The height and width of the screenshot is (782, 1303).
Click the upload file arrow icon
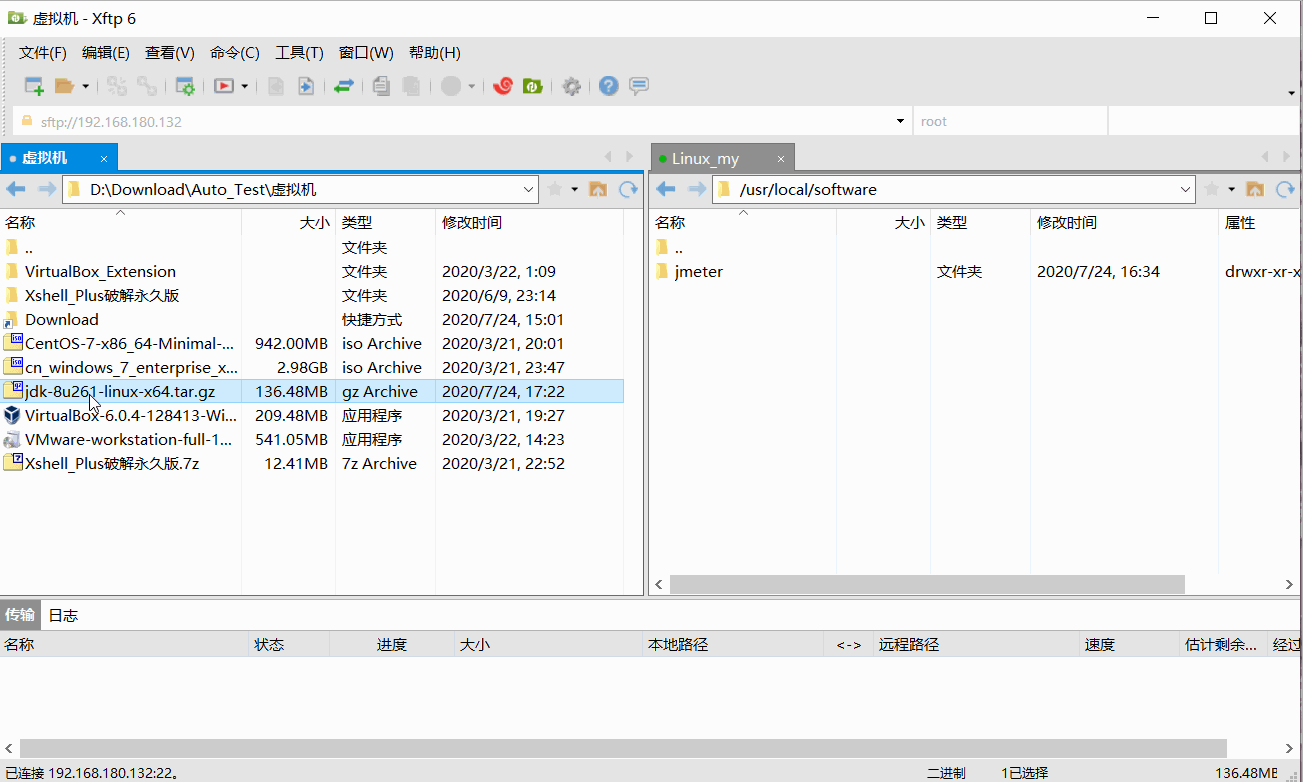(306, 86)
